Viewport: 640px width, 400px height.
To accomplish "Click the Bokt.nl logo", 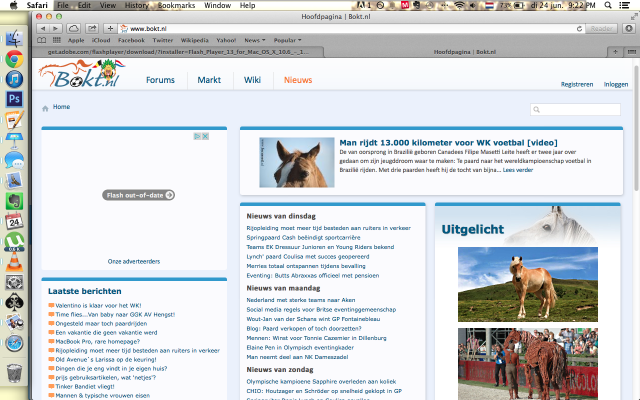I will coord(82,74).
